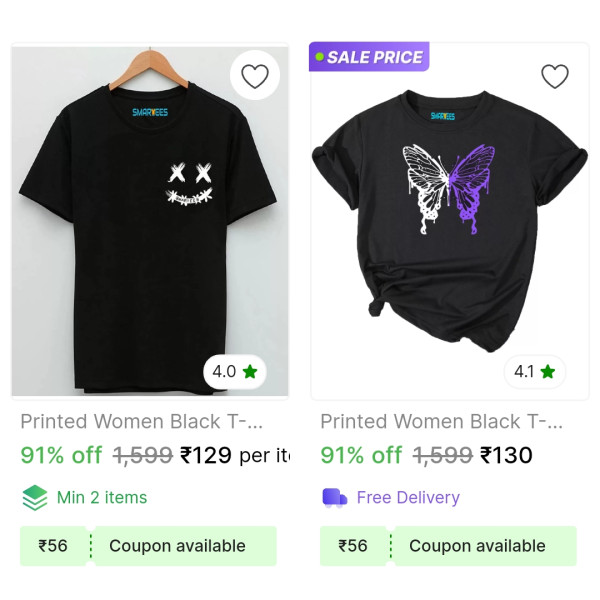Click the Min 2 items label
The width and height of the screenshot is (600, 600).
coord(102,497)
